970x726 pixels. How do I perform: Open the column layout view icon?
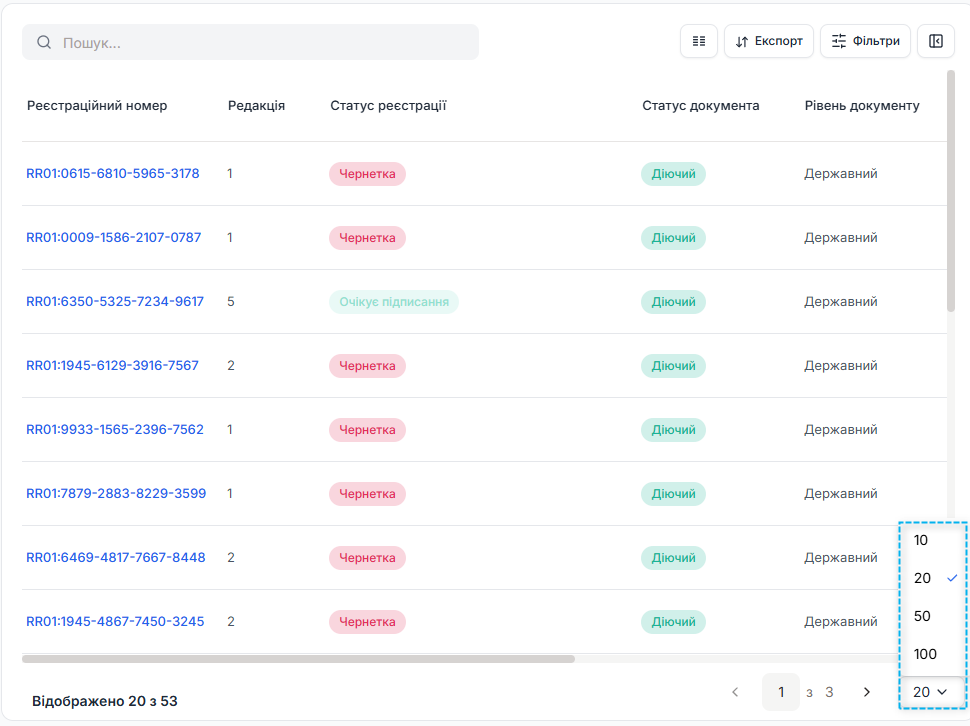point(698,41)
